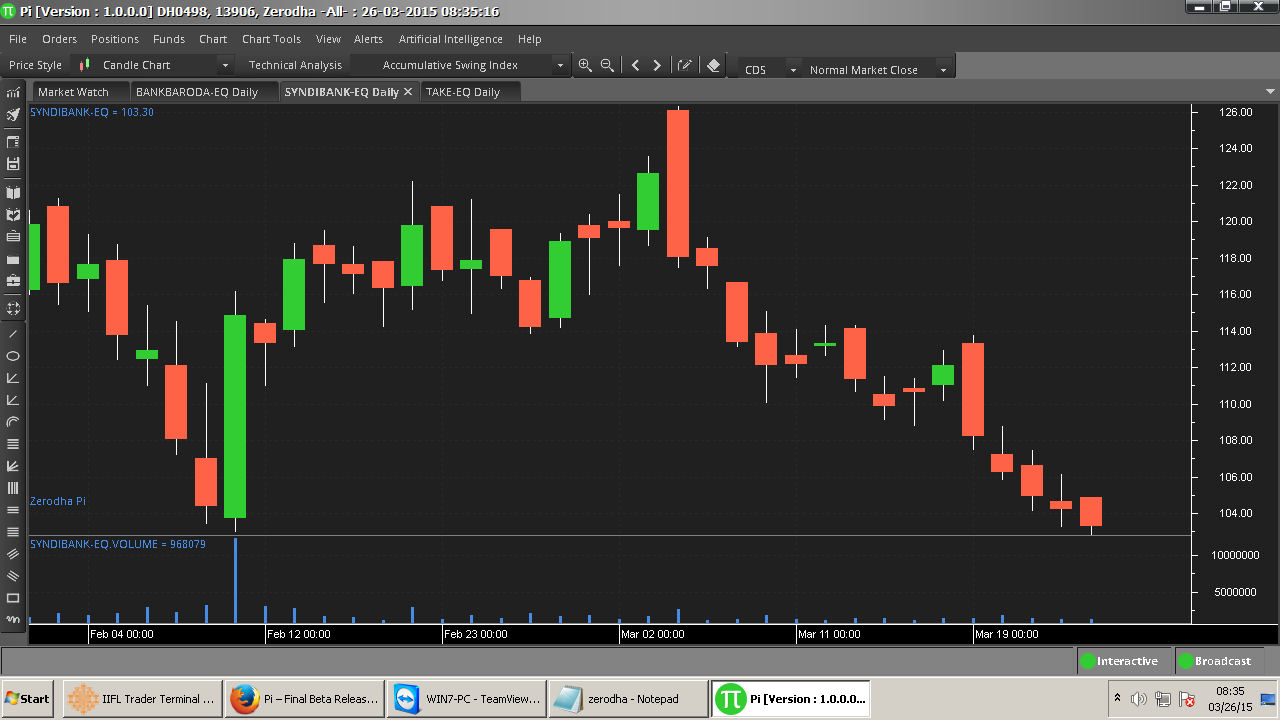This screenshot has width=1280, height=720.
Task: Click the pencil edit icon in toolbar
Action: (685, 65)
